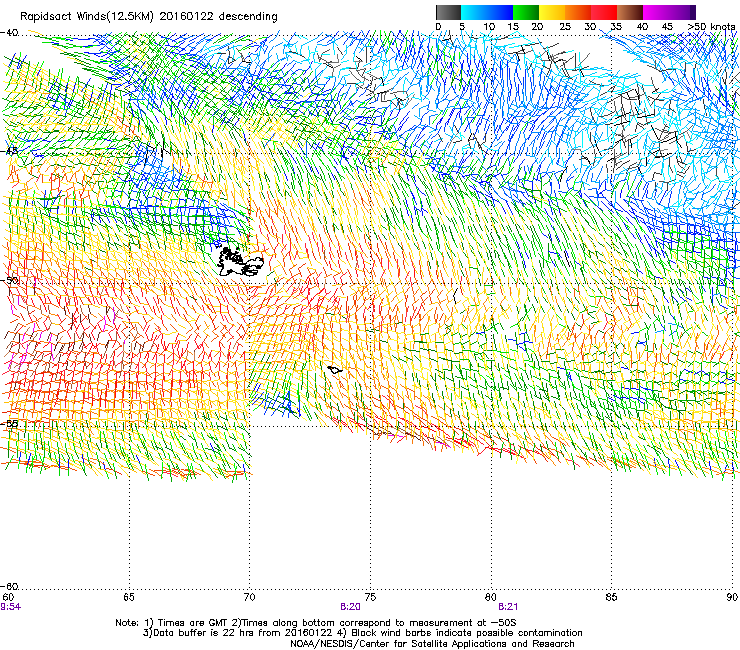
Task: Select the brown 35-40 knots legend segment
Action: click(630, 12)
